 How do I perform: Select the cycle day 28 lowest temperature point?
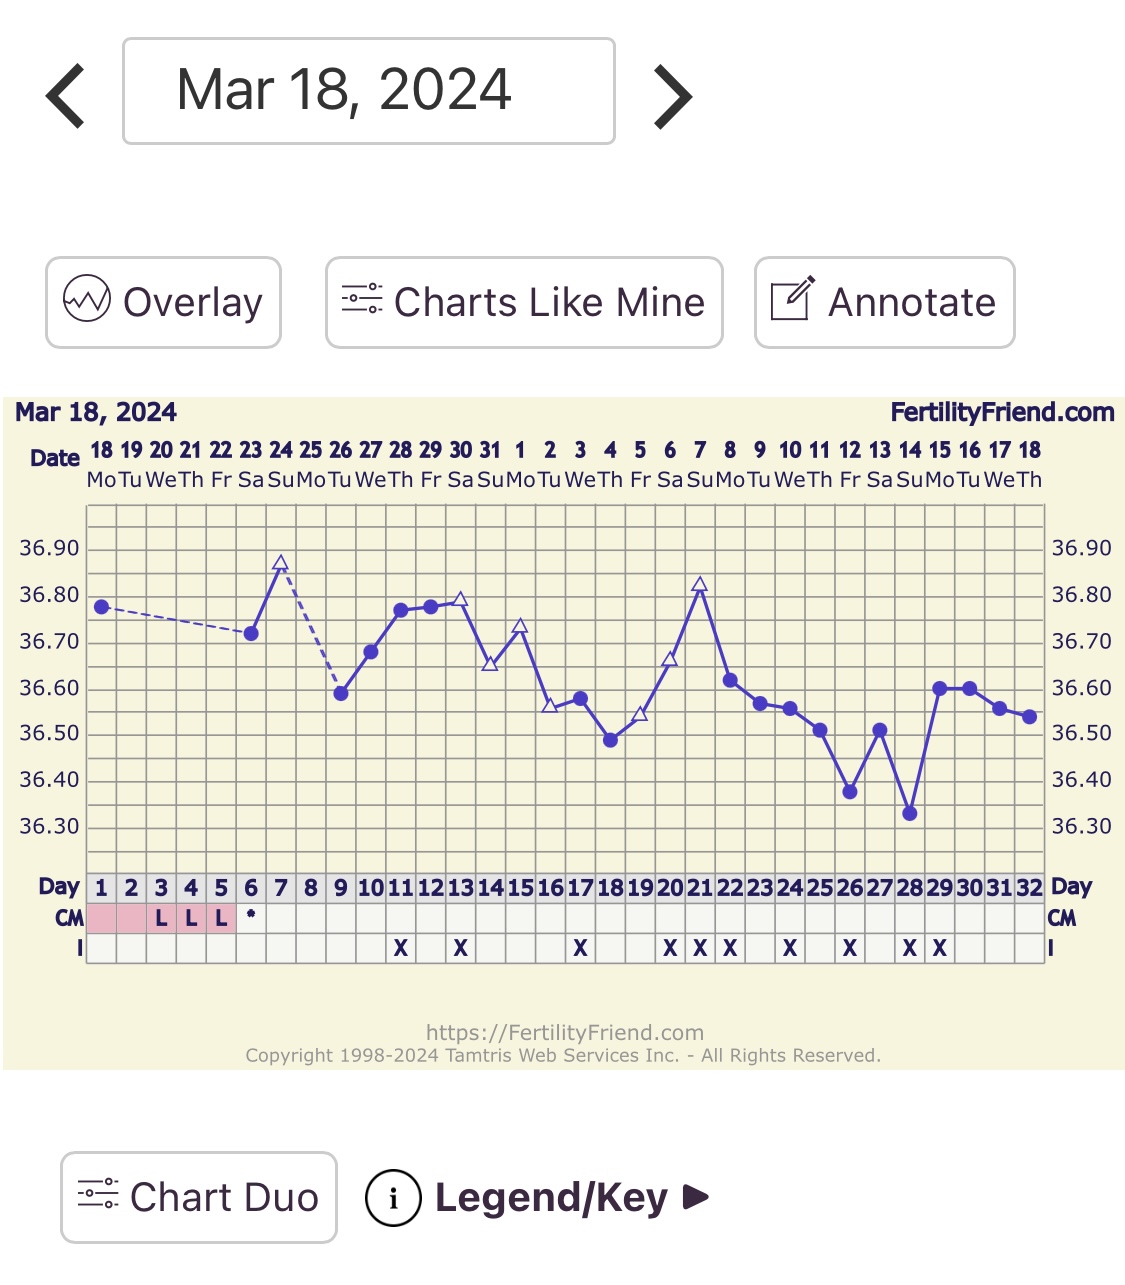(x=910, y=814)
